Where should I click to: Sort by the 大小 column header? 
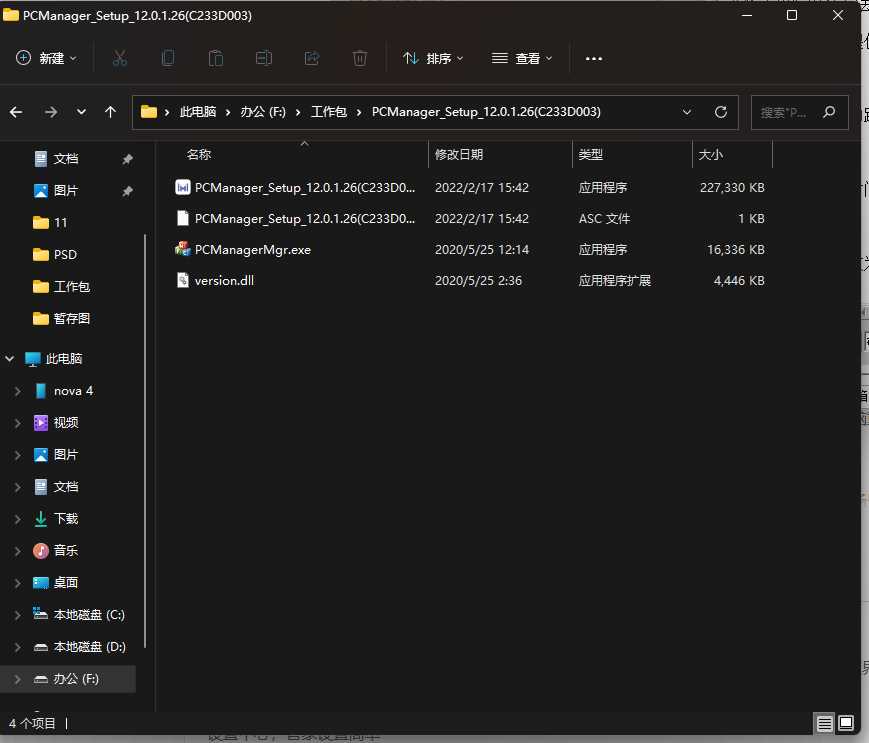[710, 155]
